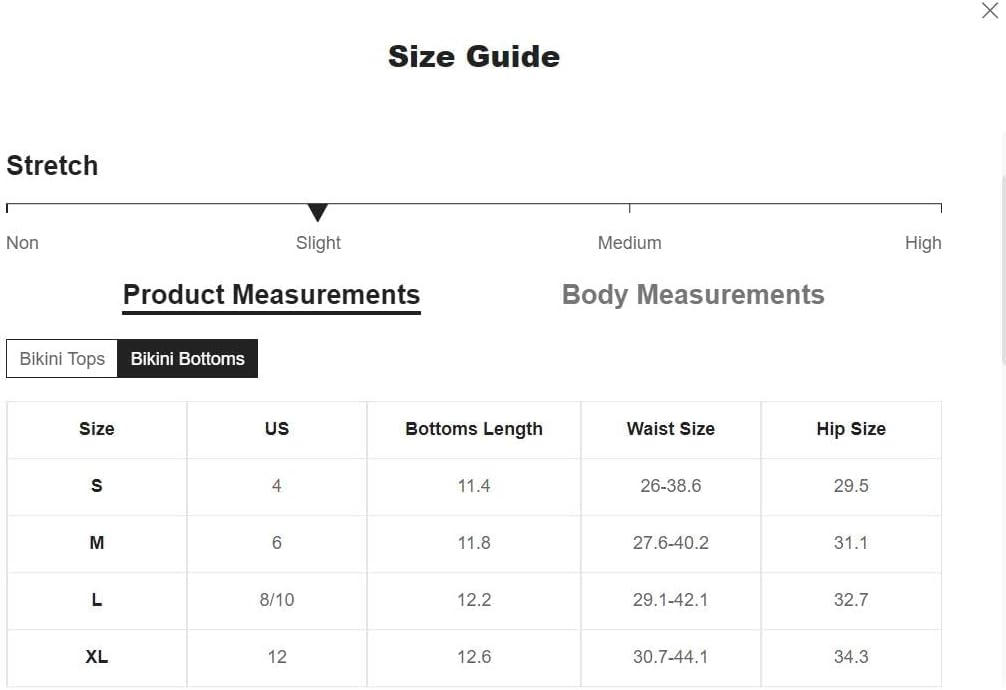
Task: Switch to the Body Measurements tab
Action: coord(693,295)
